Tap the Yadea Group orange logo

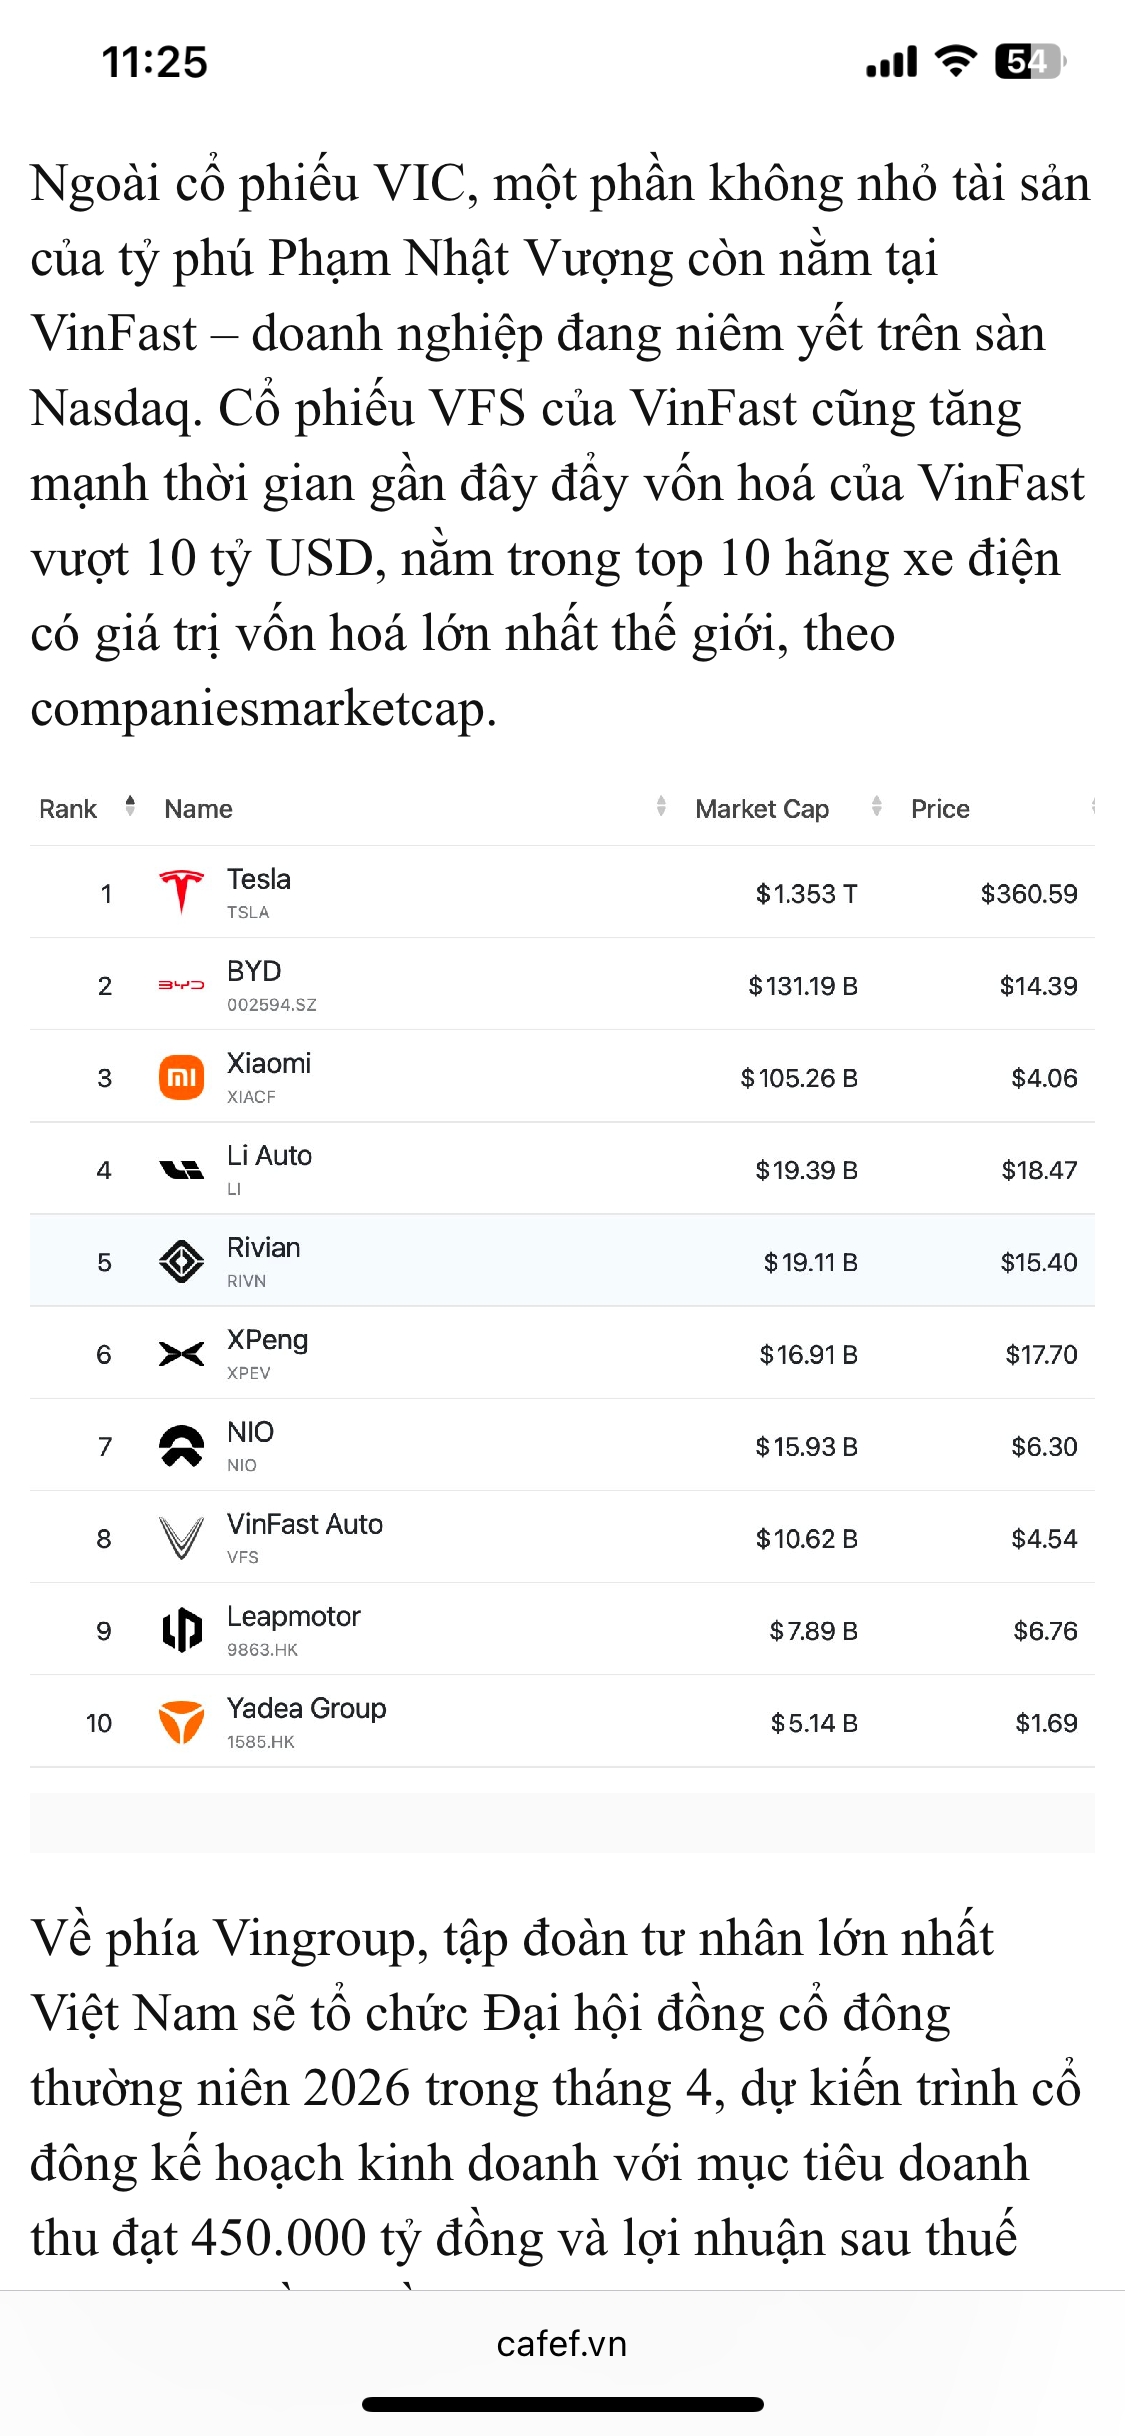point(181,1722)
